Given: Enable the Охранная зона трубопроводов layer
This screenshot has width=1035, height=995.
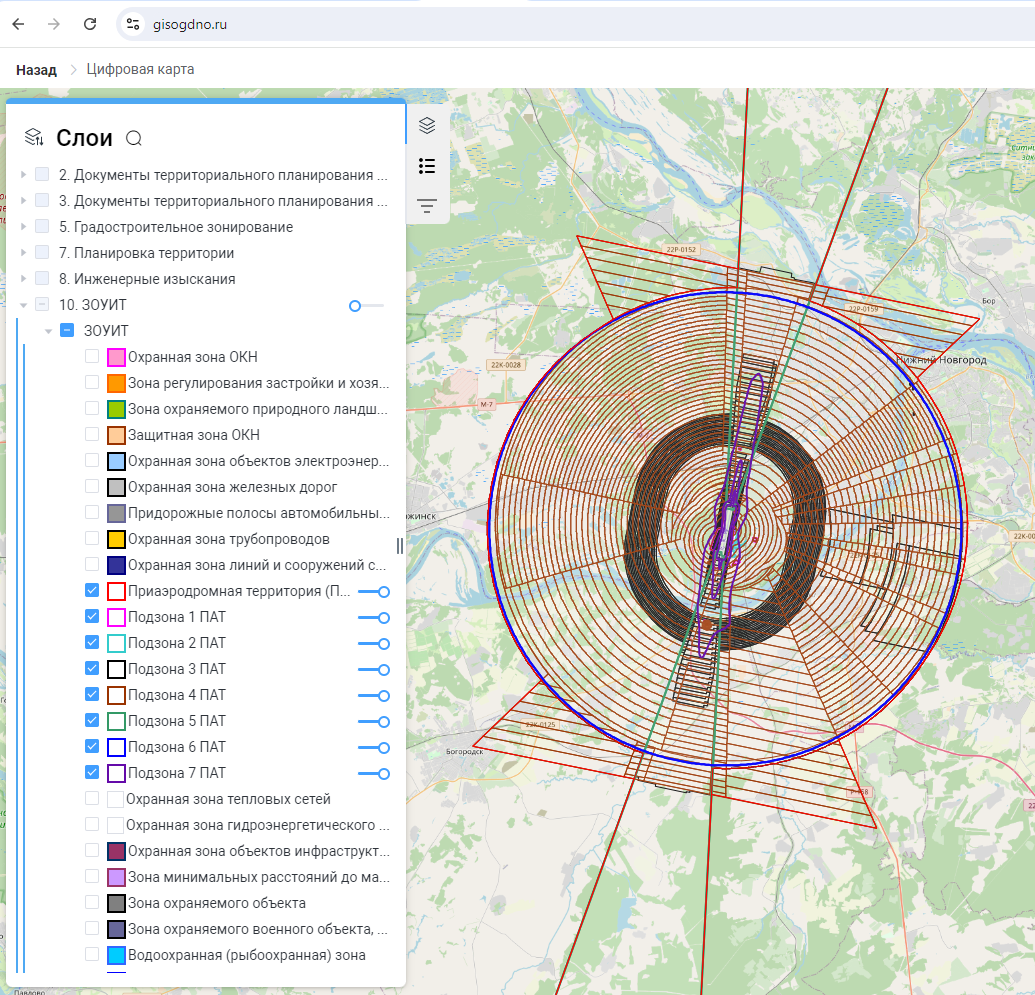Looking at the screenshot, I should 92,539.
